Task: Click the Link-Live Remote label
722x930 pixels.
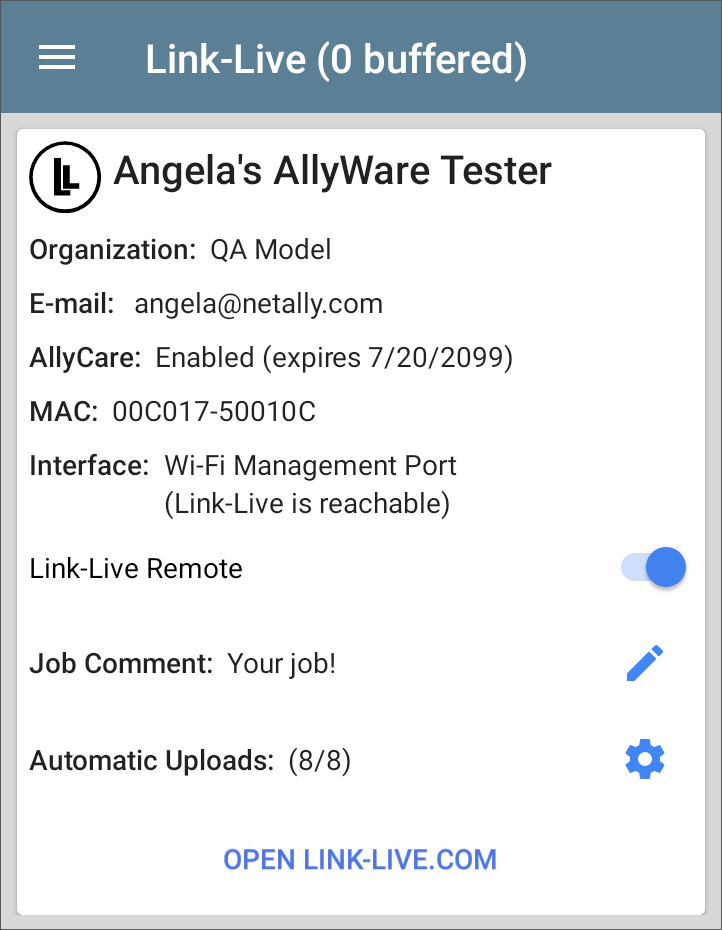Action: (136, 569)
